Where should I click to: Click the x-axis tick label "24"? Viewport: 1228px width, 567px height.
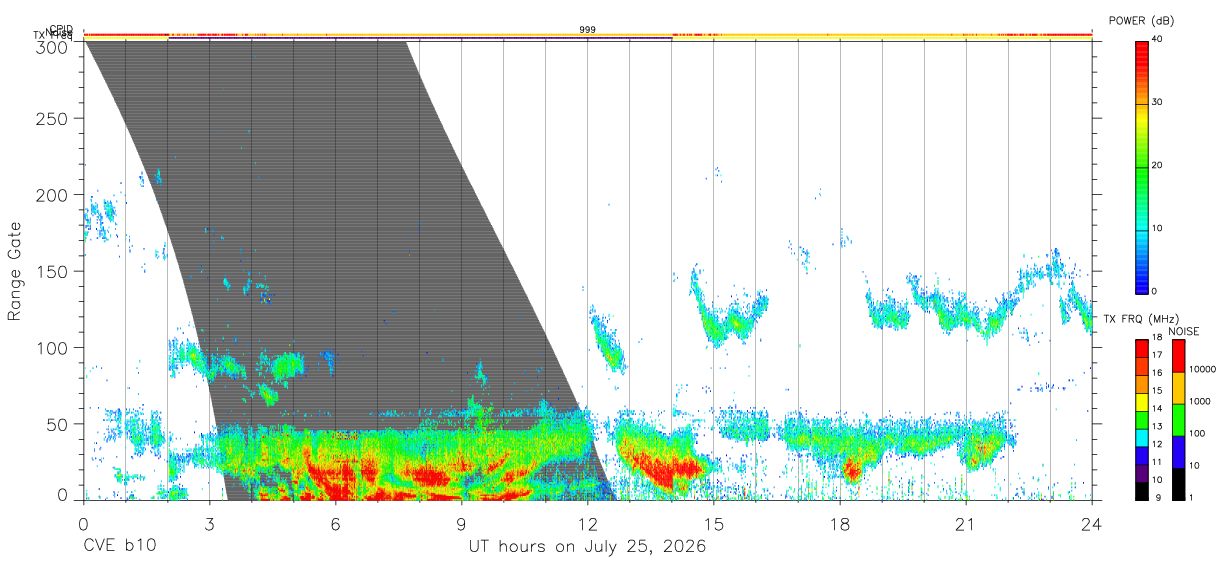coord(1092,523)
